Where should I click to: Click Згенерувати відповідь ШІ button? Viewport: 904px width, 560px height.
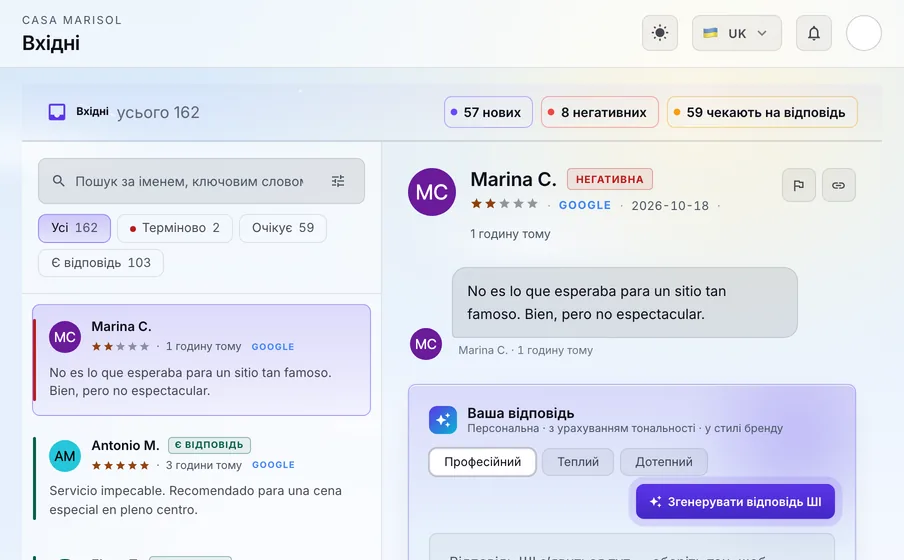(x=735, y=501)
